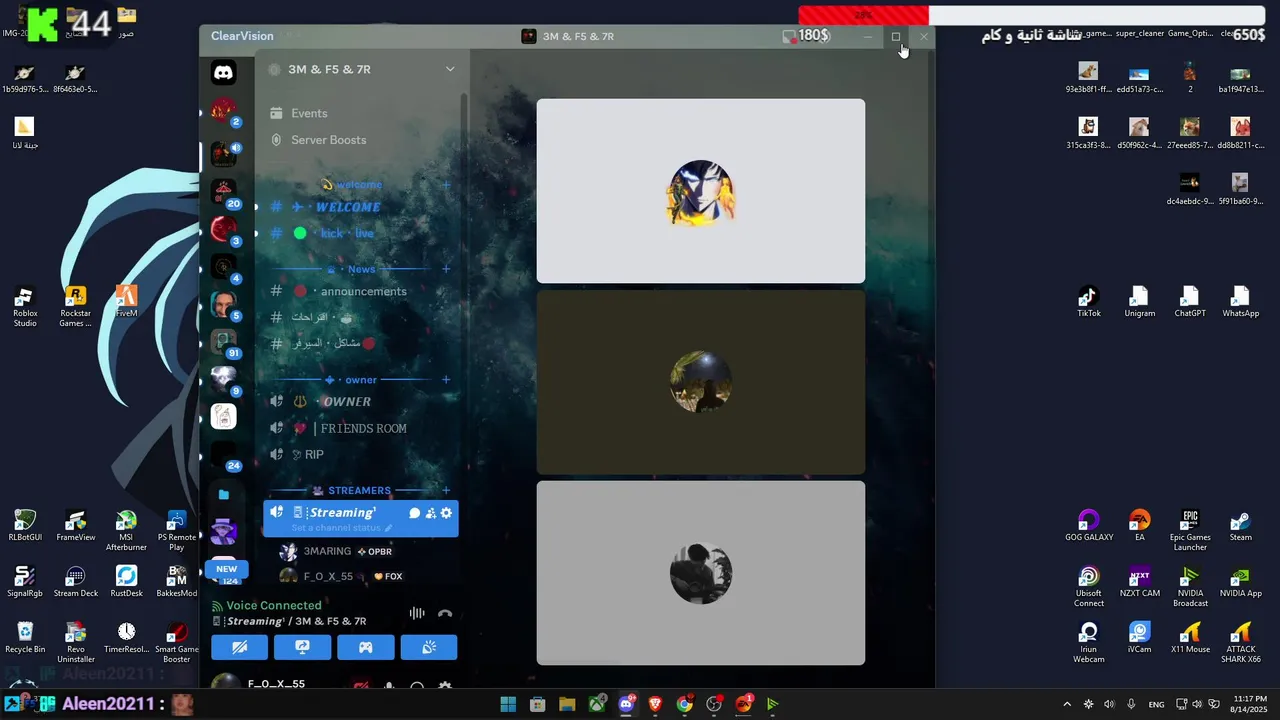Open WhatsApp desktop shortcut
1280x720 pixels.
1240,301
